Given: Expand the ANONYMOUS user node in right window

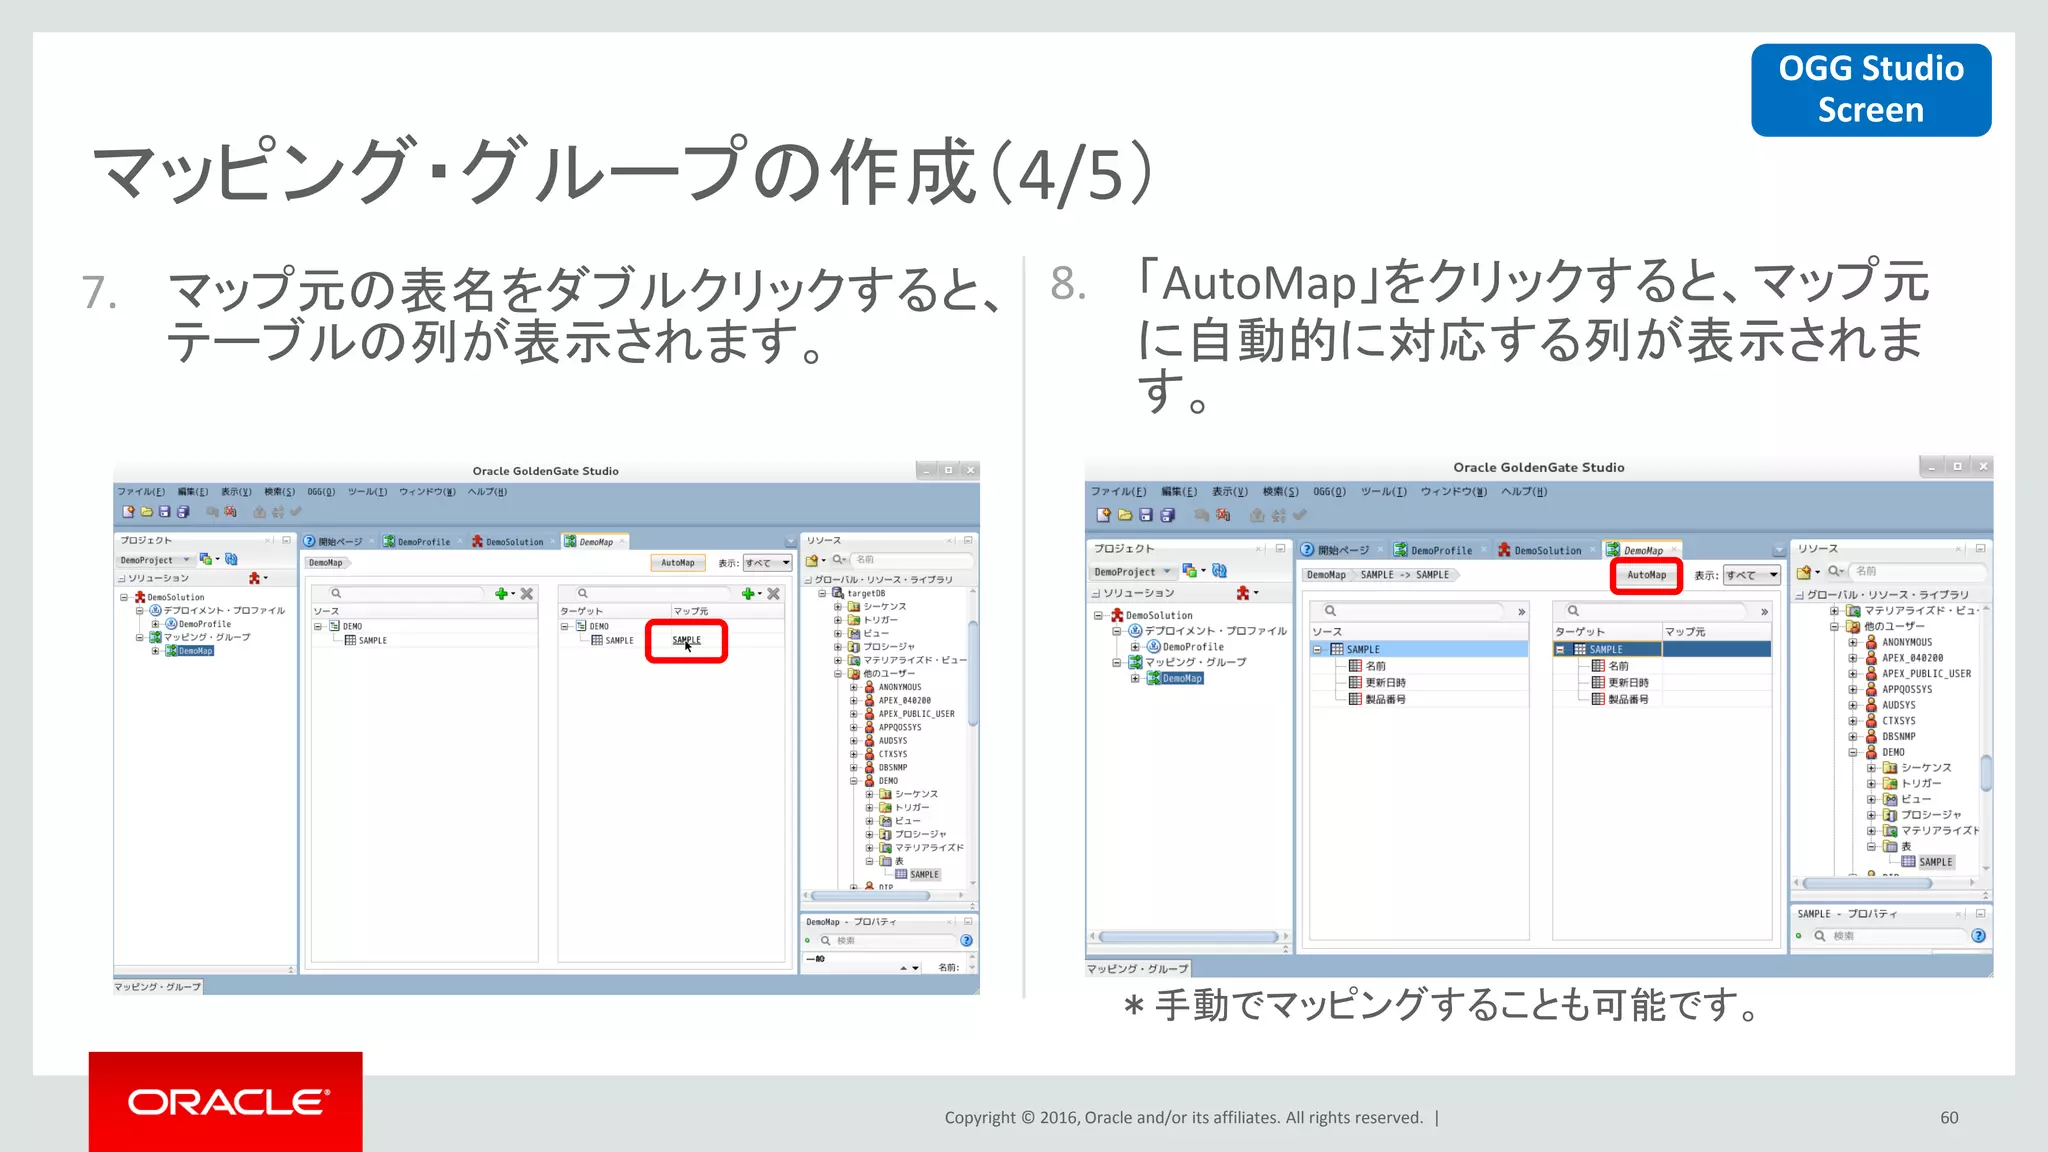Looking at the screenshot, I should pos(1853,643).
